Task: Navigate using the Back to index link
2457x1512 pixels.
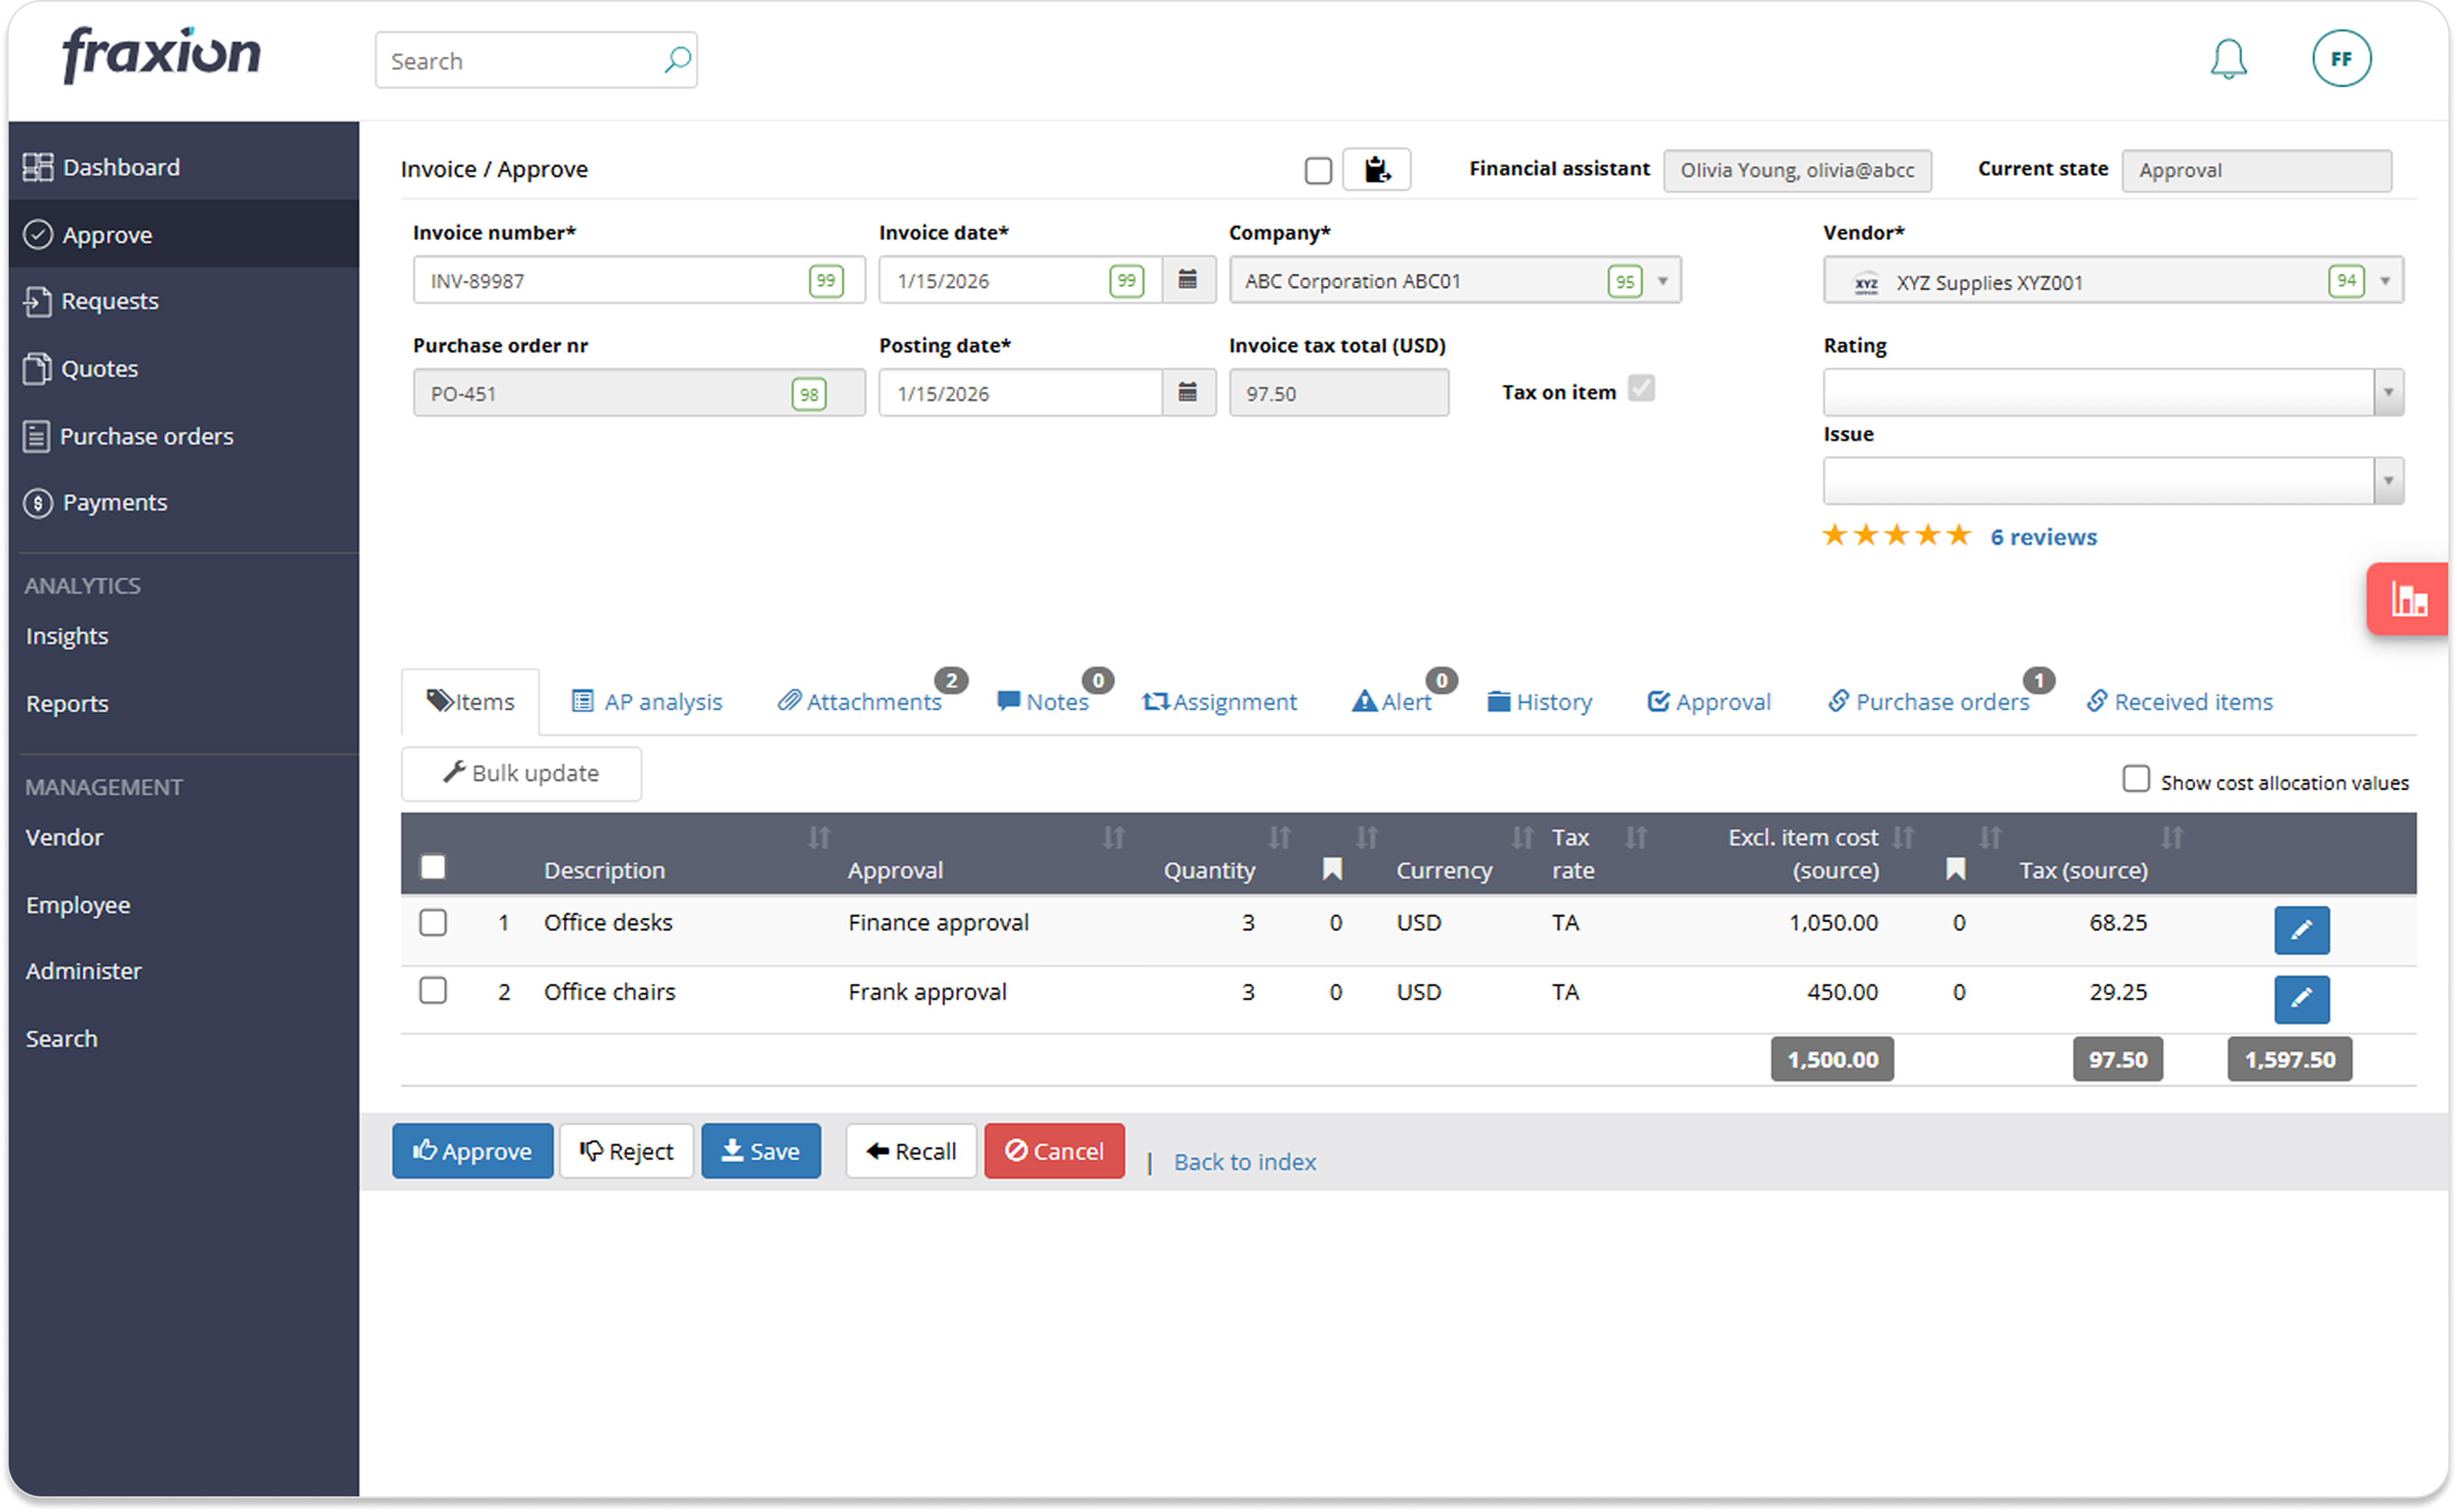Action: click(x=1245, y=1161)
